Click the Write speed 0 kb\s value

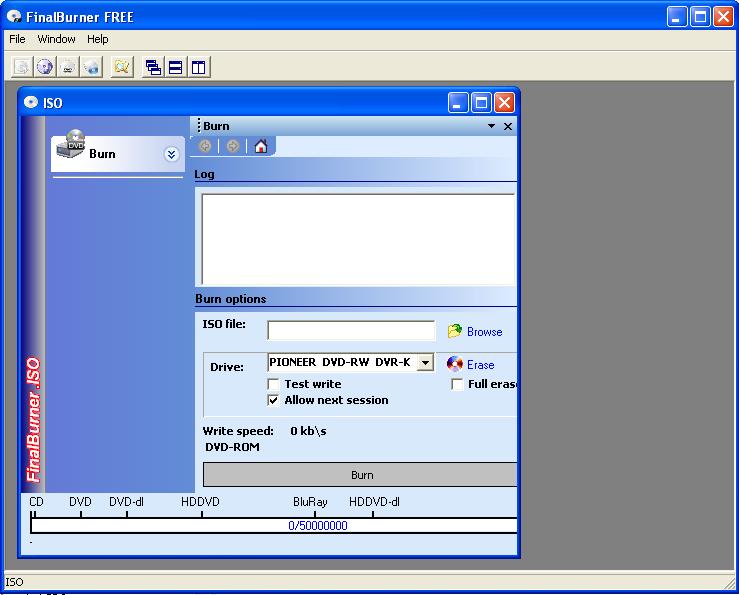pos(308,431)
